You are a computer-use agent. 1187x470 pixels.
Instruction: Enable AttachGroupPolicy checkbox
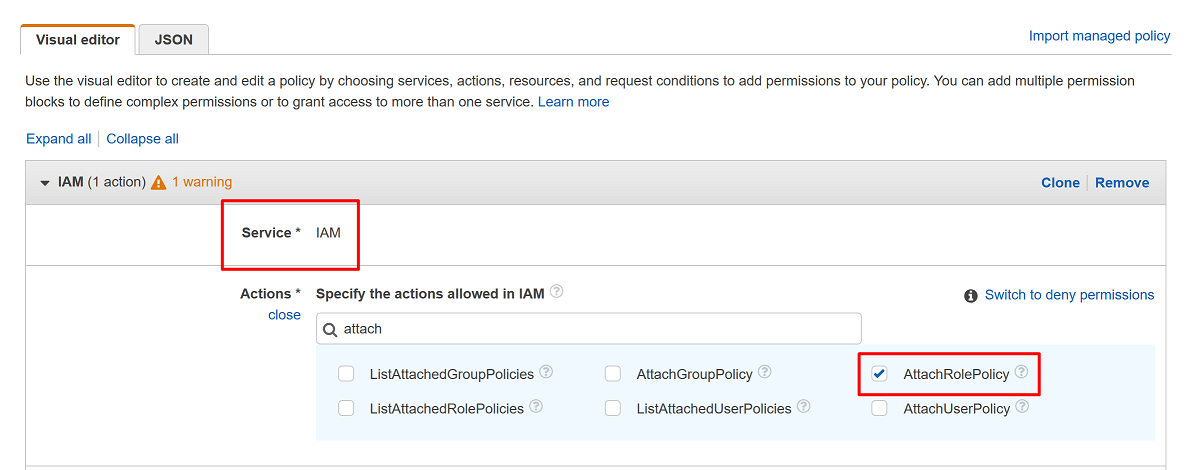point(613,374)
